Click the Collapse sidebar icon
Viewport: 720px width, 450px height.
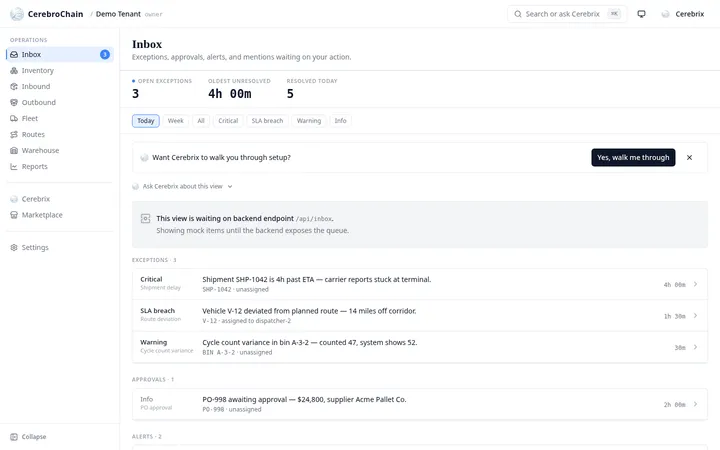tap(14, 437)
